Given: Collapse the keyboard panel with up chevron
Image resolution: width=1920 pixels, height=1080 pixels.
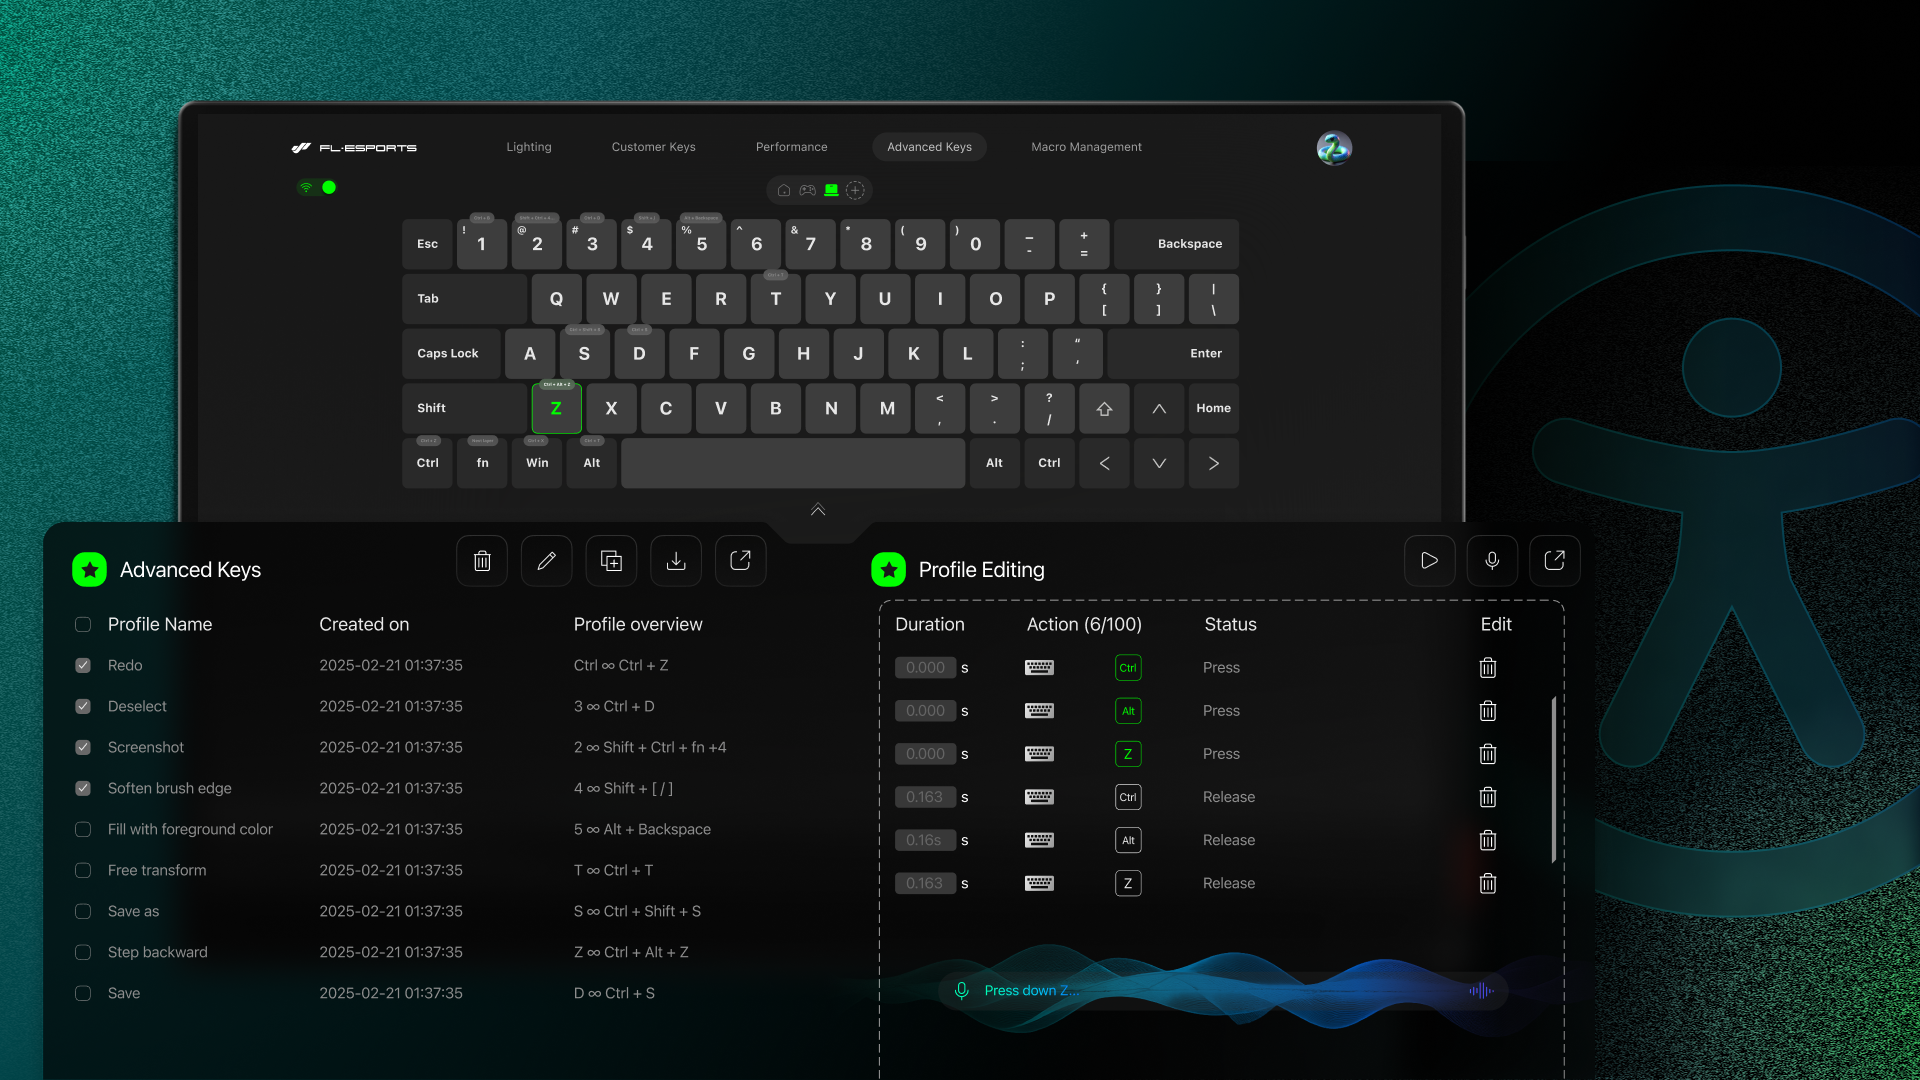Looking at the screenshot, I should [818, 510].
